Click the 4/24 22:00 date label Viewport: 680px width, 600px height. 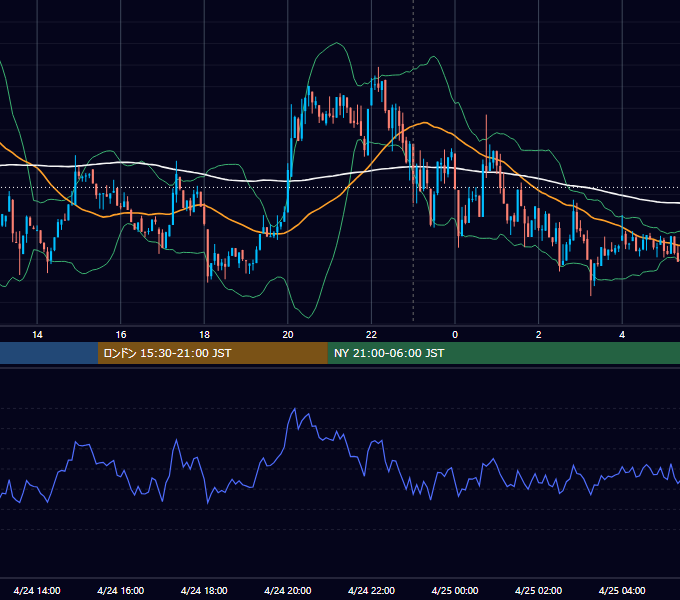[371, 590]
